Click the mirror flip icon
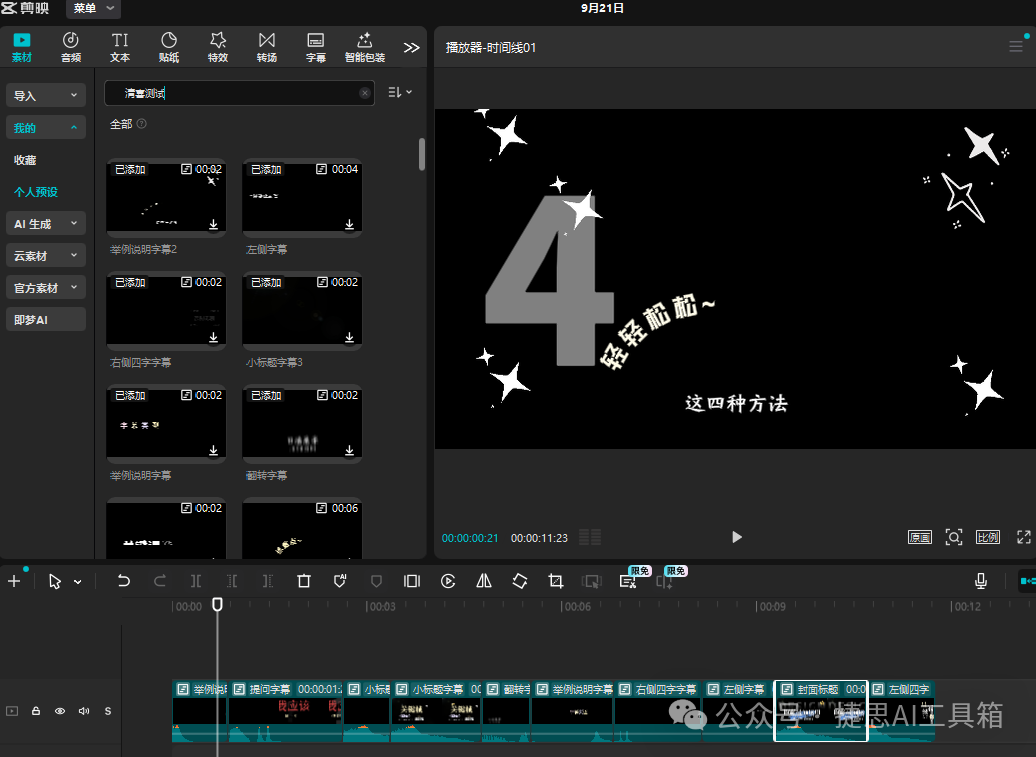Screen dimensions: 1036x757 coord(484,581)
